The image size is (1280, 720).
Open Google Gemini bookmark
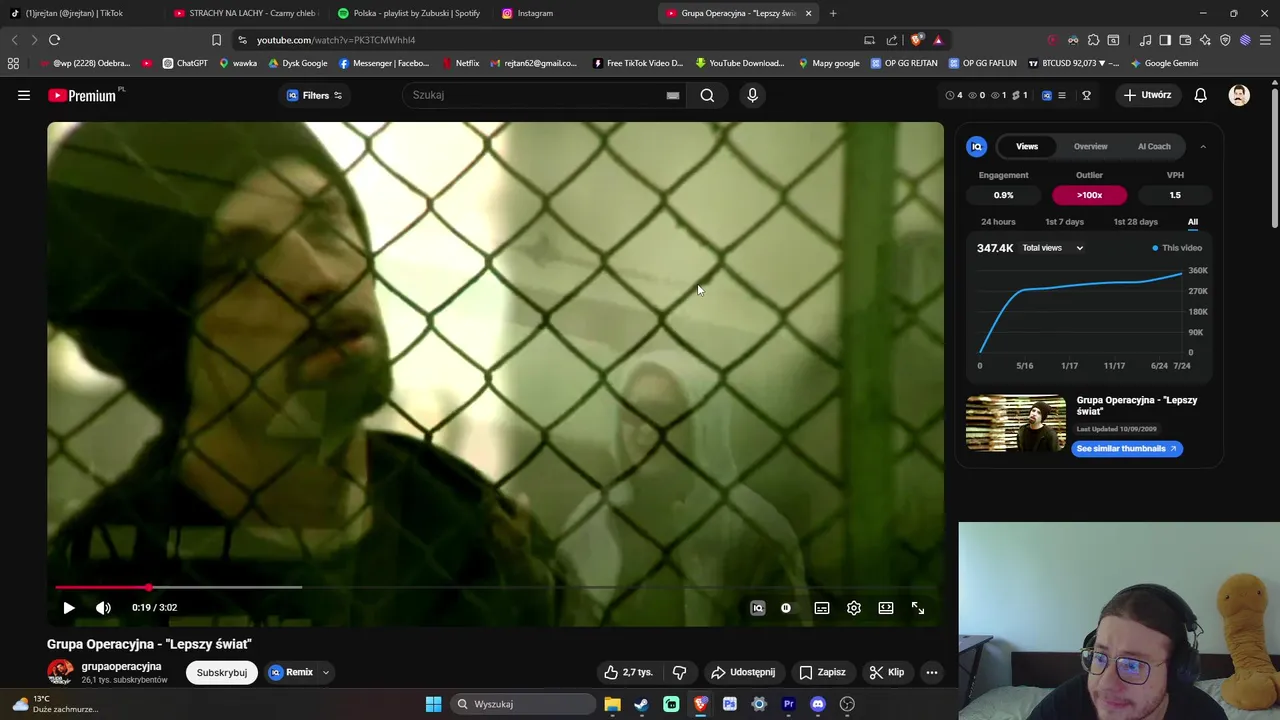(x=1164, y=63)
